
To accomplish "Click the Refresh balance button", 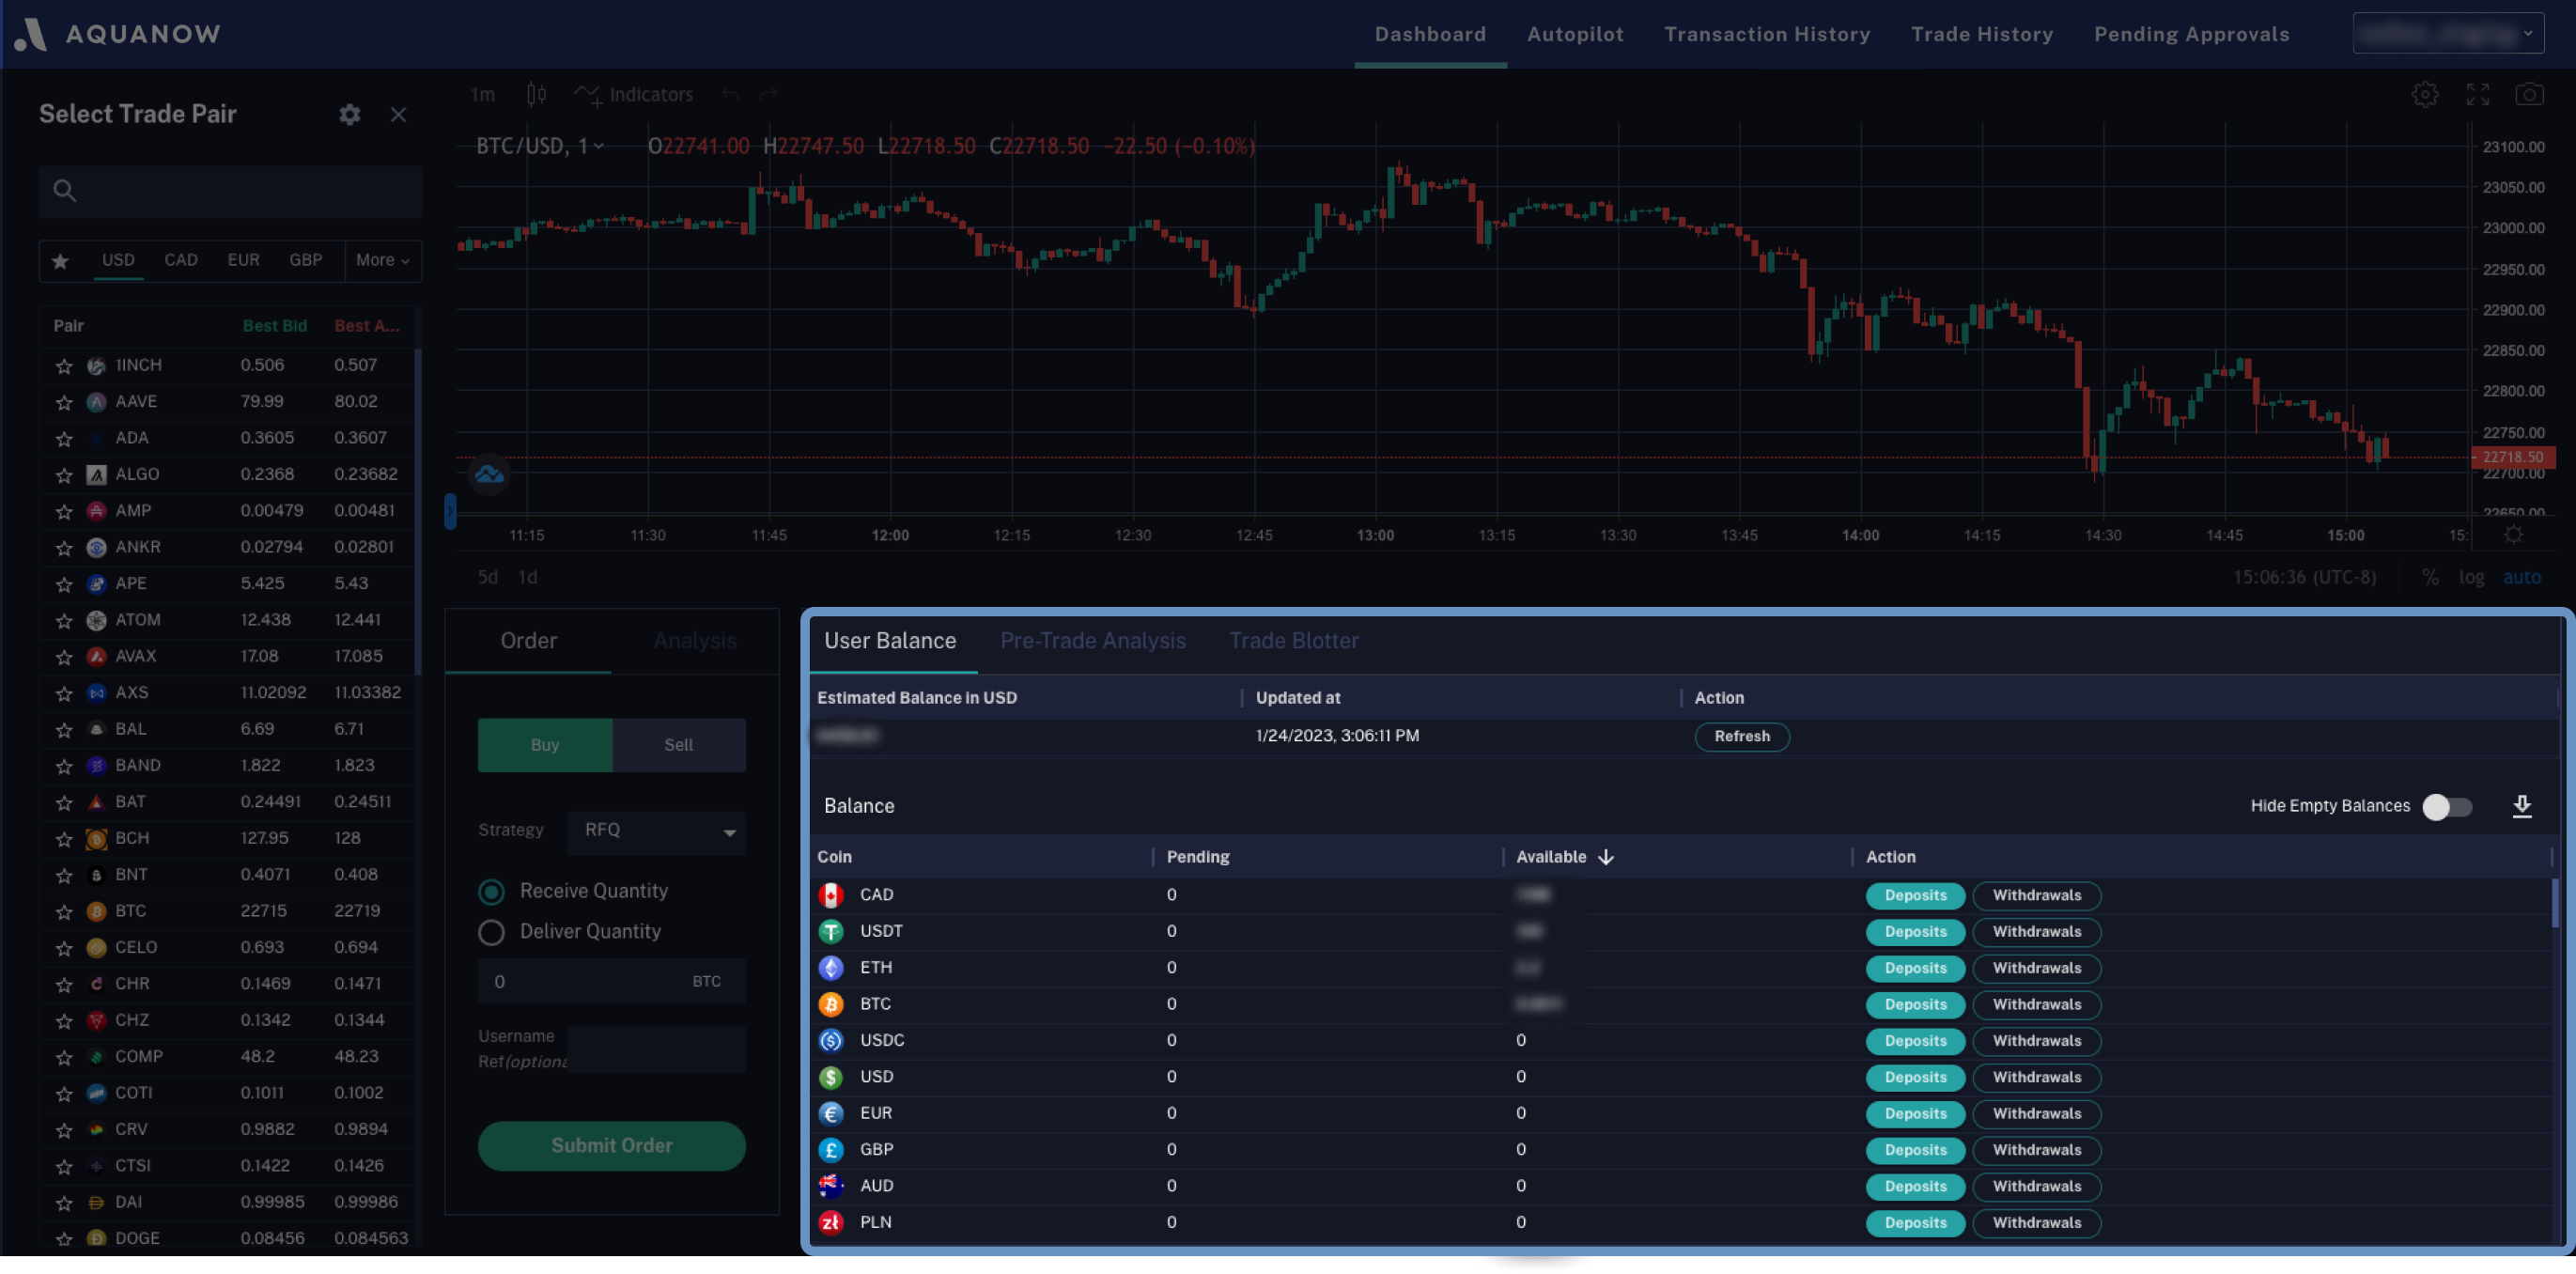I will 1741,736.
